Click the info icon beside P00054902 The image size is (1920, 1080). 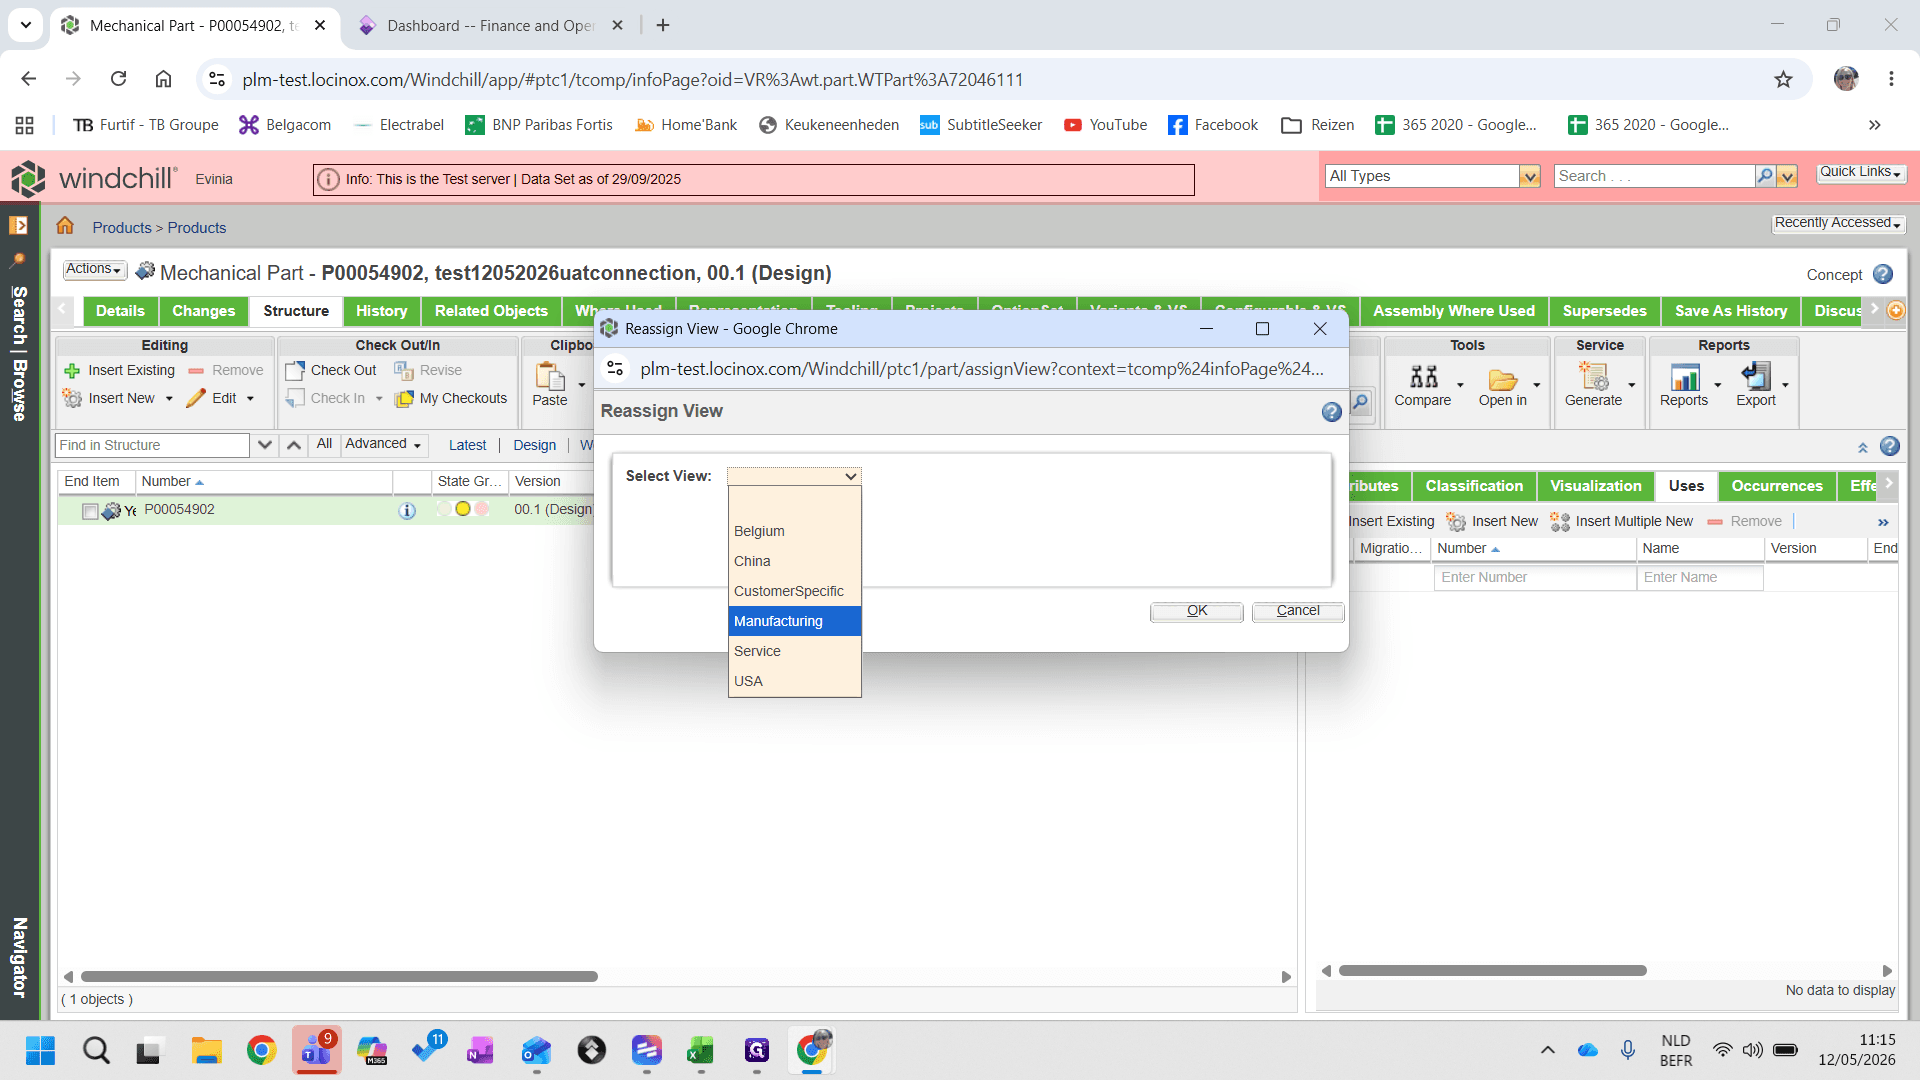pos(407,510)
